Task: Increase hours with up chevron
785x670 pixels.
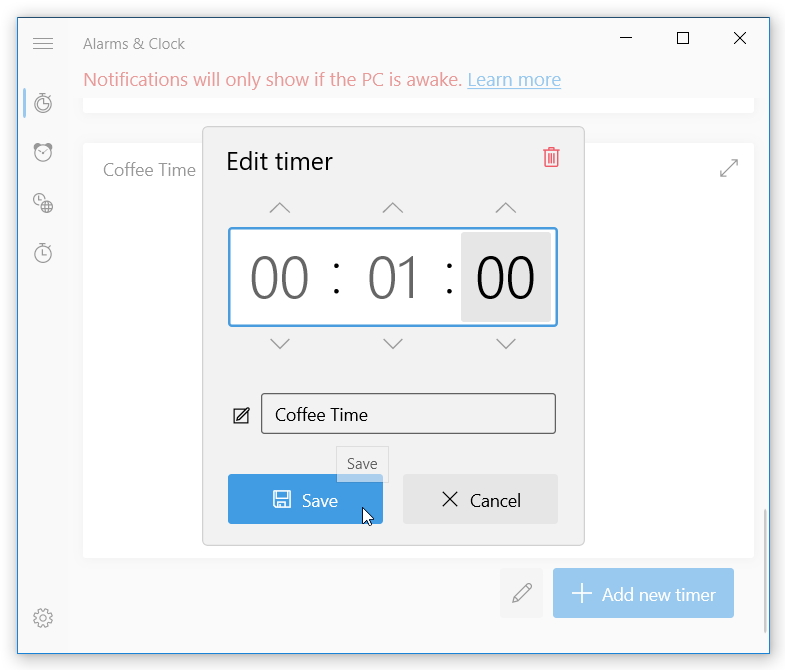Action: 280,208
